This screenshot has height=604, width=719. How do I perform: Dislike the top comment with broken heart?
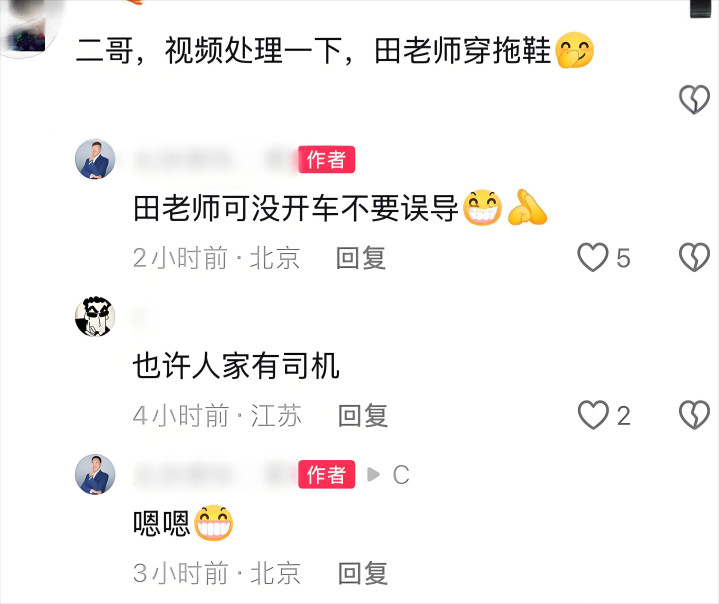click(694, 99)
